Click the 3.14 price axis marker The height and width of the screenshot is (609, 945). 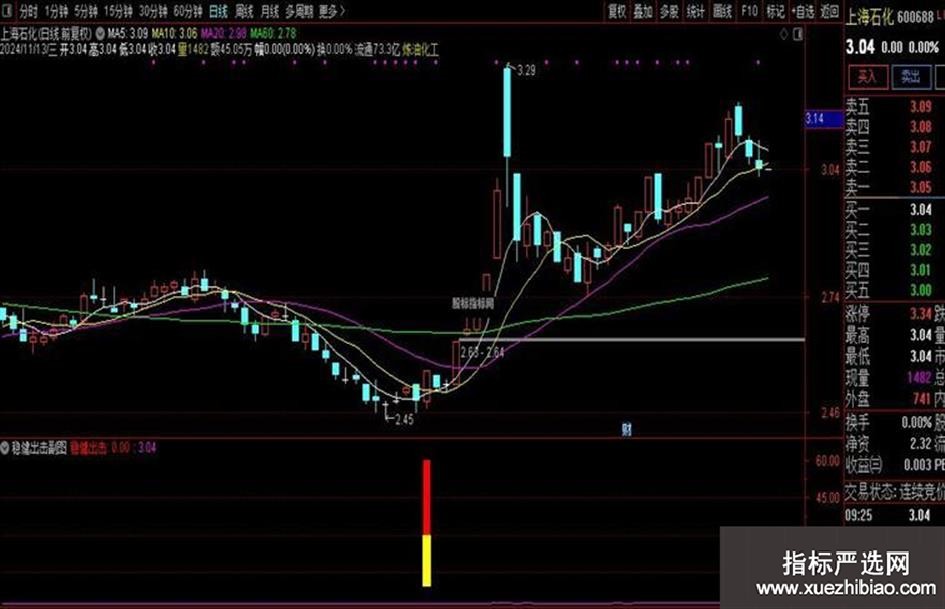point(824,119)
